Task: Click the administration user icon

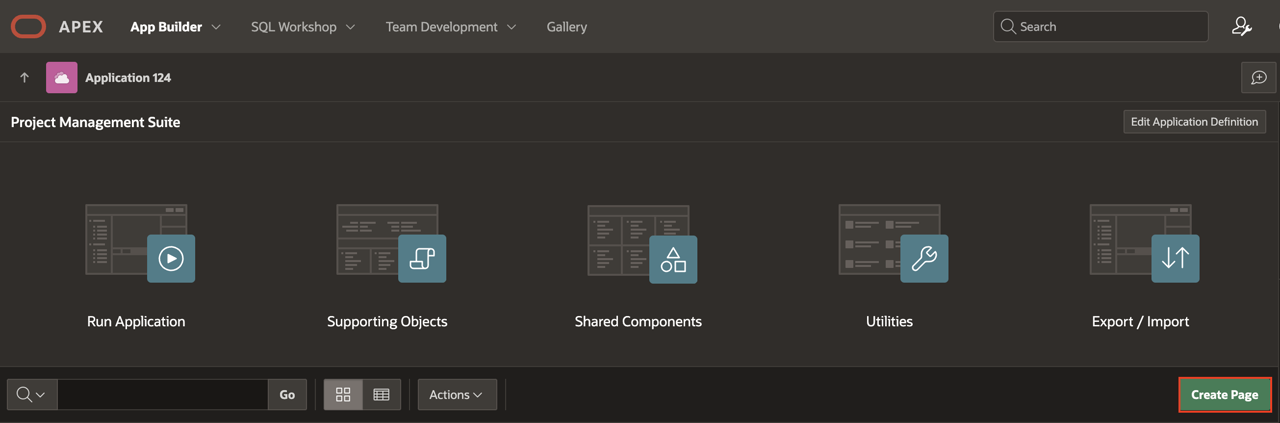Action: click(1241, 27)
